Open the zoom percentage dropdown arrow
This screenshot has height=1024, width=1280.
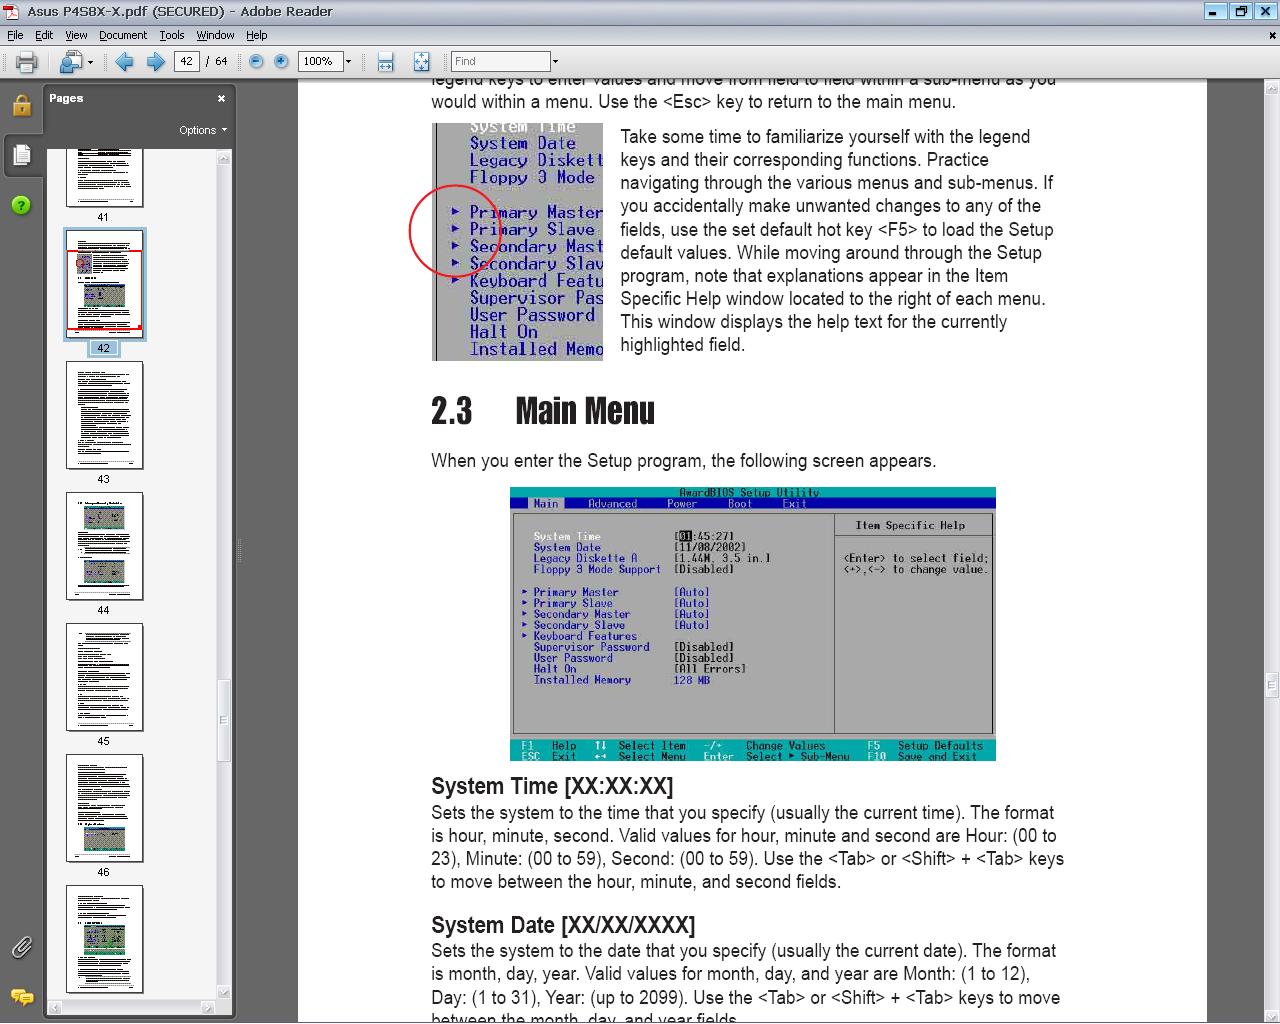348,62
